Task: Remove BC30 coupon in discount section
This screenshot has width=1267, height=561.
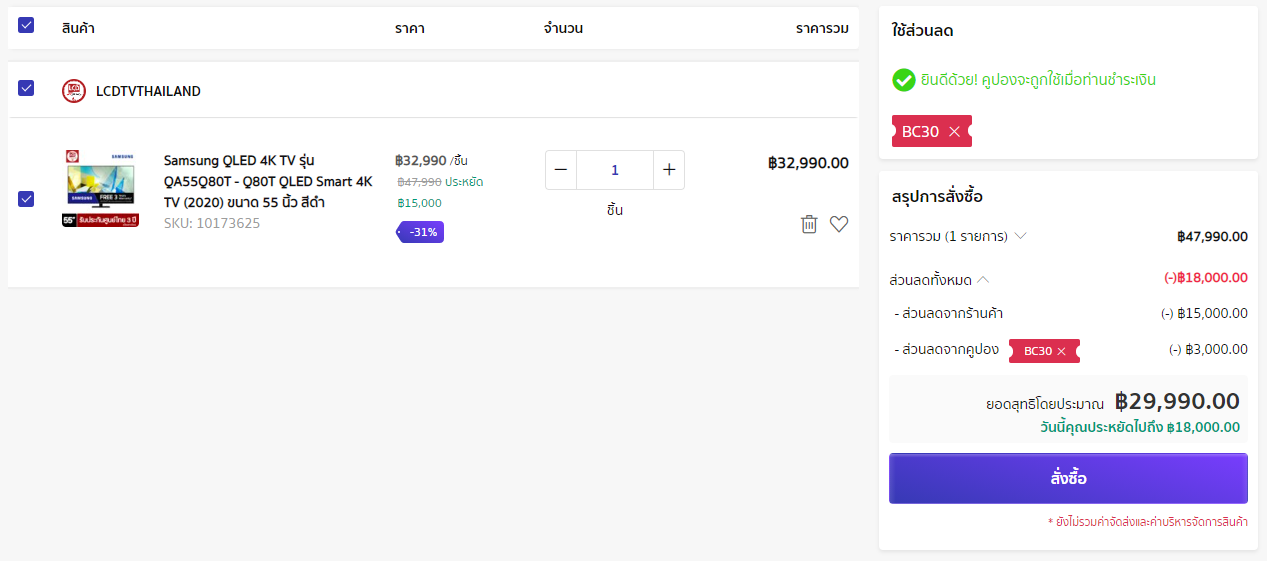Action: point(954,131)
